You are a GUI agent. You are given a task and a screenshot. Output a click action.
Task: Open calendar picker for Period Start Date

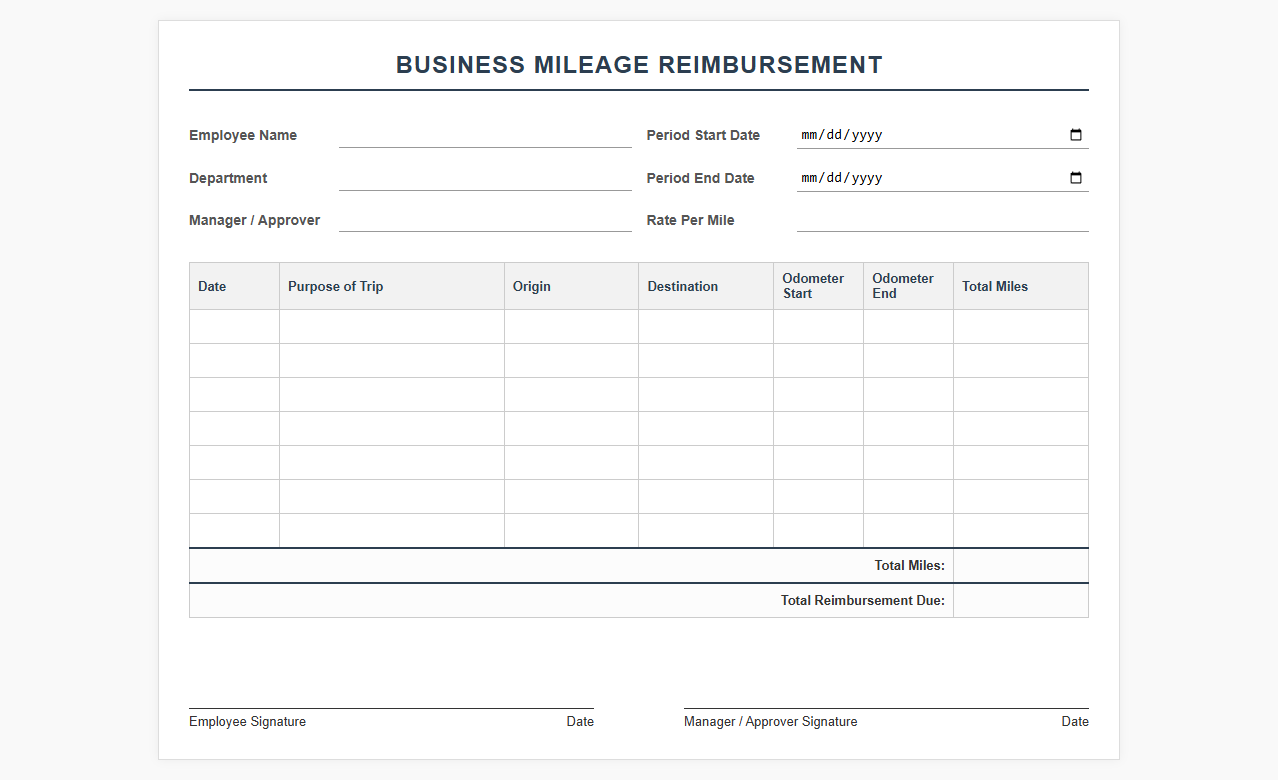(1076, 135)
